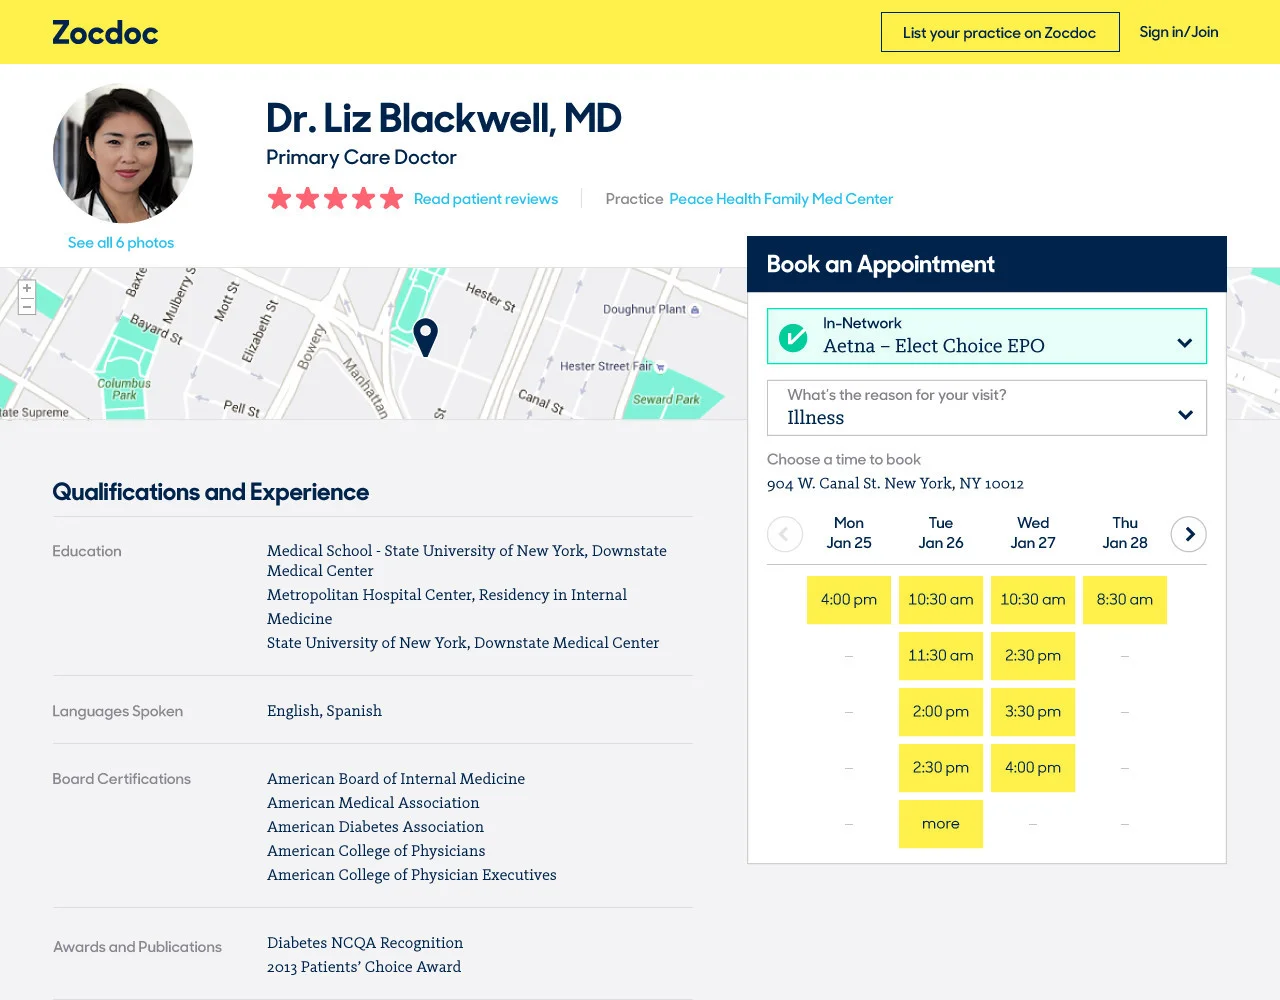Viewport: 1280px width, 1000px height.
Task: Click Diabetes NCQA Recognition text
Action: point(365,943)
